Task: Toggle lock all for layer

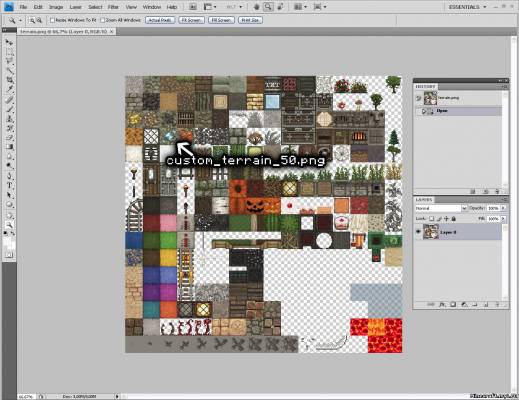Action: [x=454, y=219]
